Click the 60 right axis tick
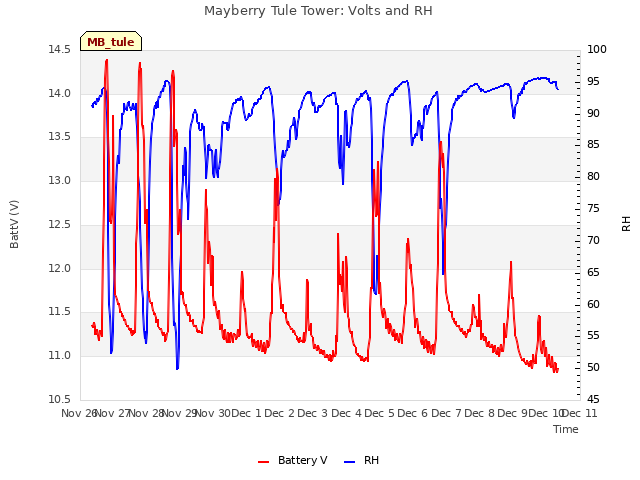Image resolution: width=640 pixels, height=480 pixels. [x=593, y=304]
